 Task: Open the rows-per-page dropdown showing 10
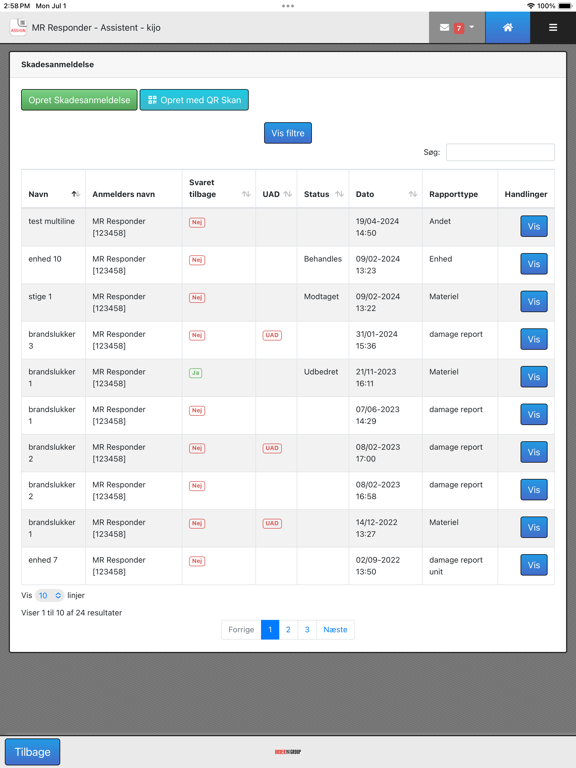coord(49,596)
